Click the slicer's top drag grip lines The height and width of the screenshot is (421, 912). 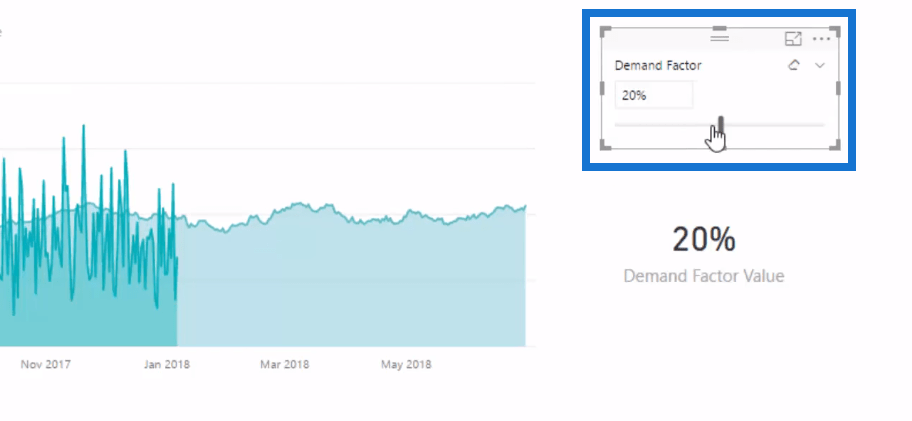tap(719, 37)
